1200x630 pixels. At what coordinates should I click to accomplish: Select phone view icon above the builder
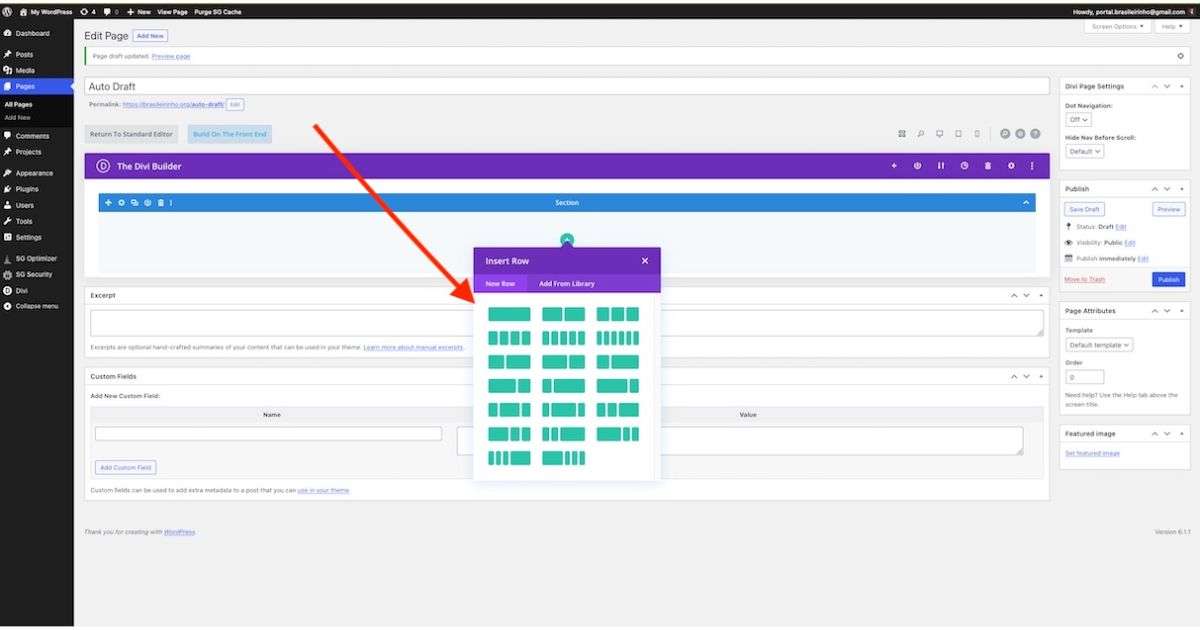coord(976,133)
